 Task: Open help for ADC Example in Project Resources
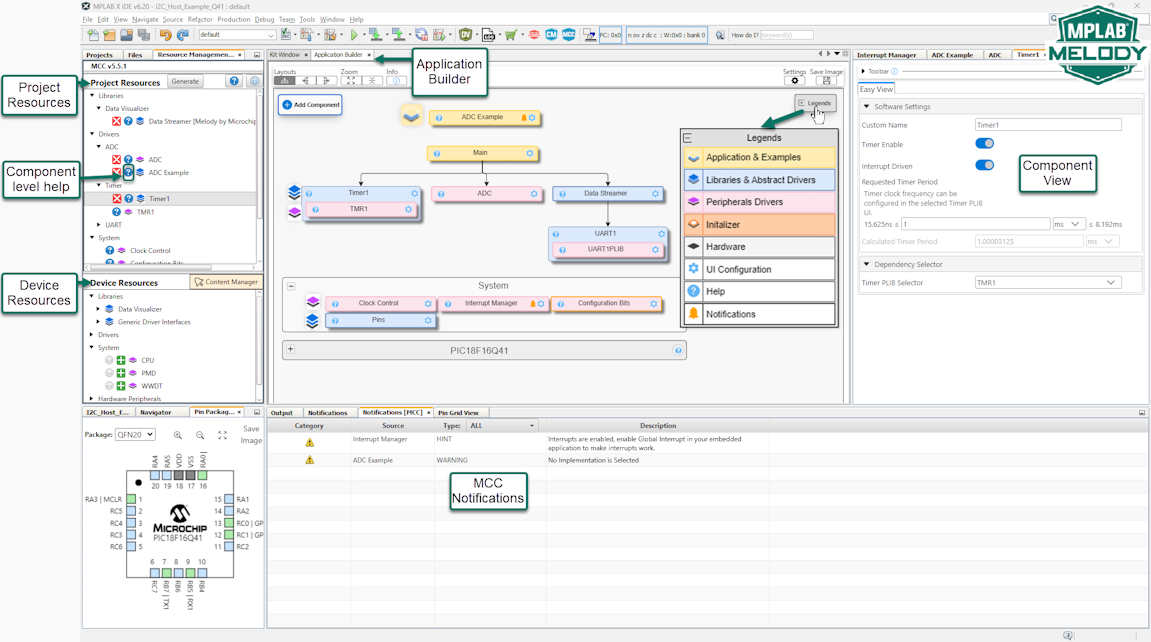click(x=129, y=173)
